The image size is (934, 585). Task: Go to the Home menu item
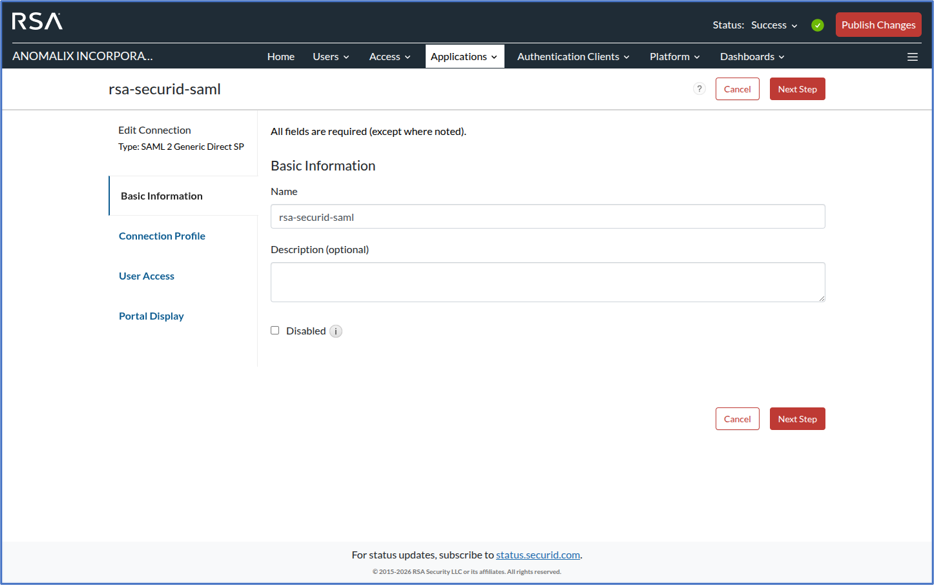coord(281,57)
